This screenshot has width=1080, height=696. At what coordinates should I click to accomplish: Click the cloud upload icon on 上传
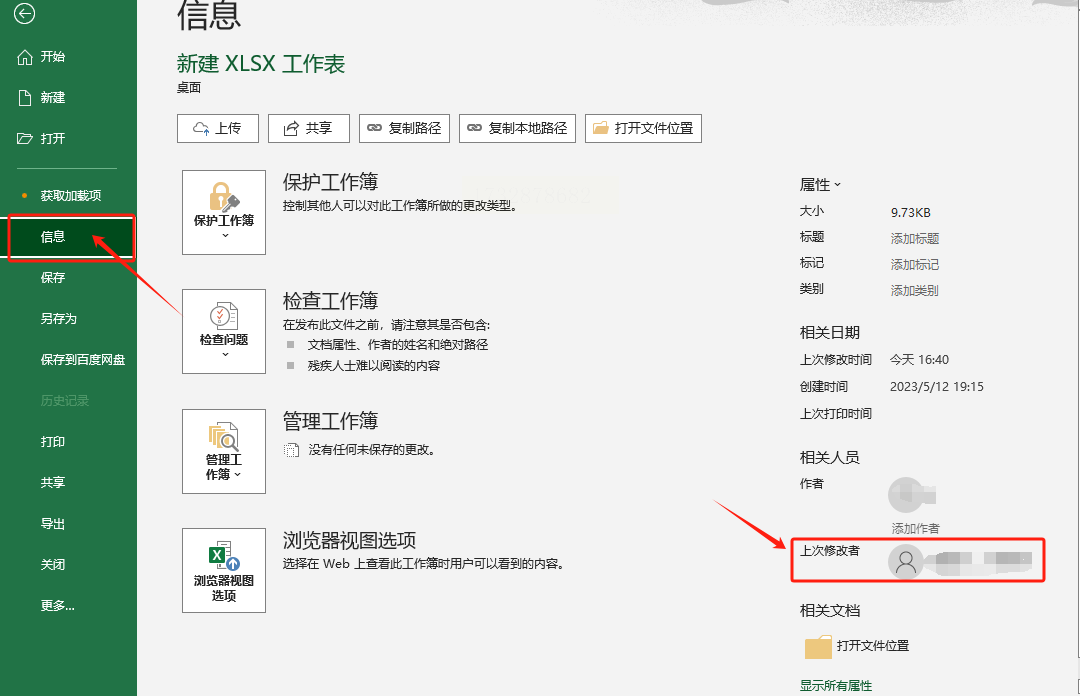pyautogui.click(x=201, y=129)
